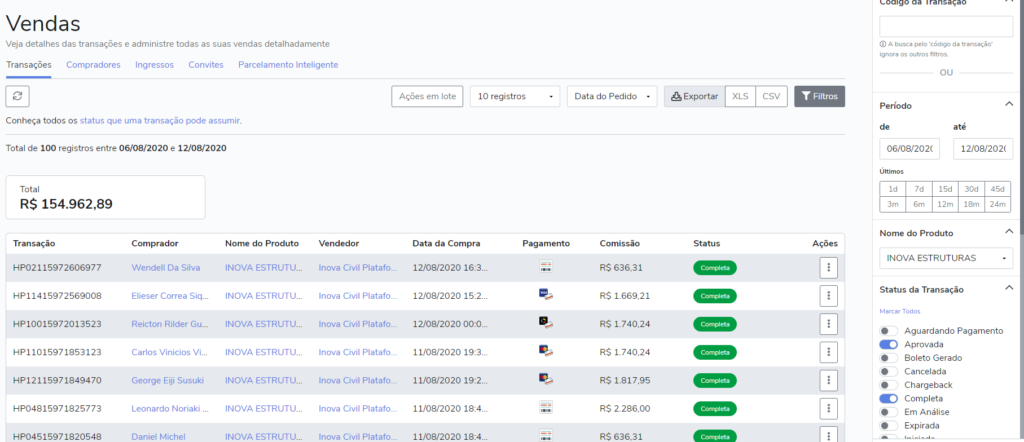Open buyer Wendell Da Silva link
Screen dimensions: 1024x442
point(166,268)
